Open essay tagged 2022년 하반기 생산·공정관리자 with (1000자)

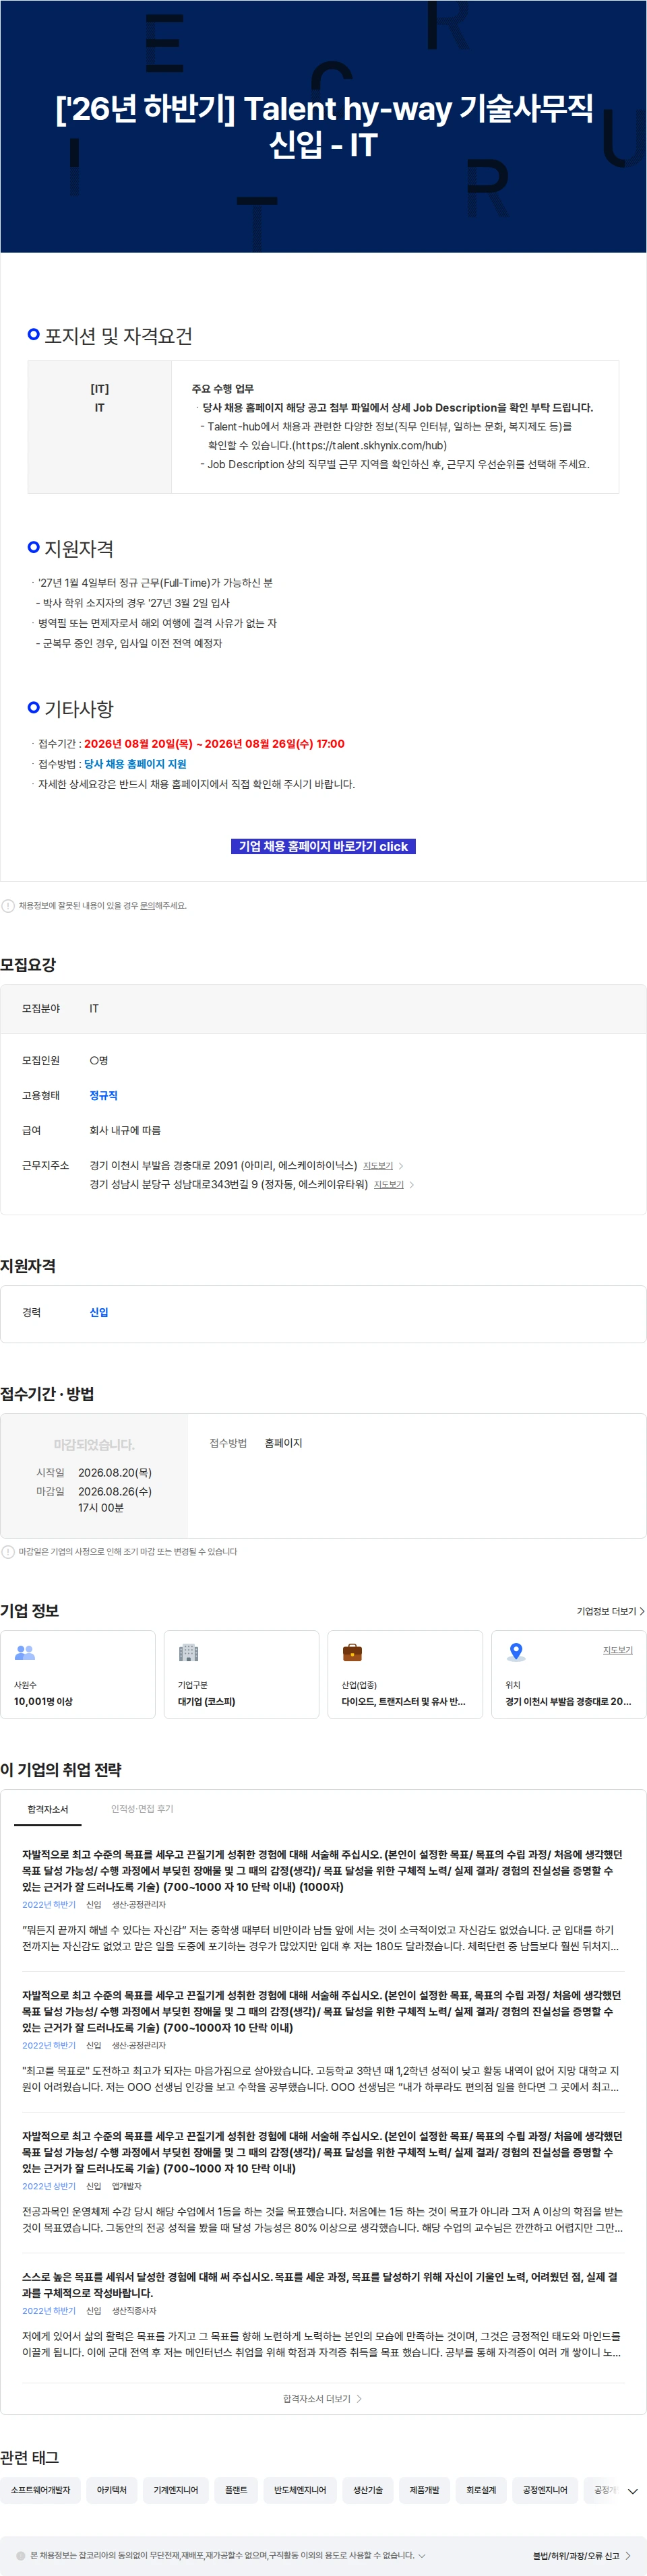click(x=323, y=1900)
